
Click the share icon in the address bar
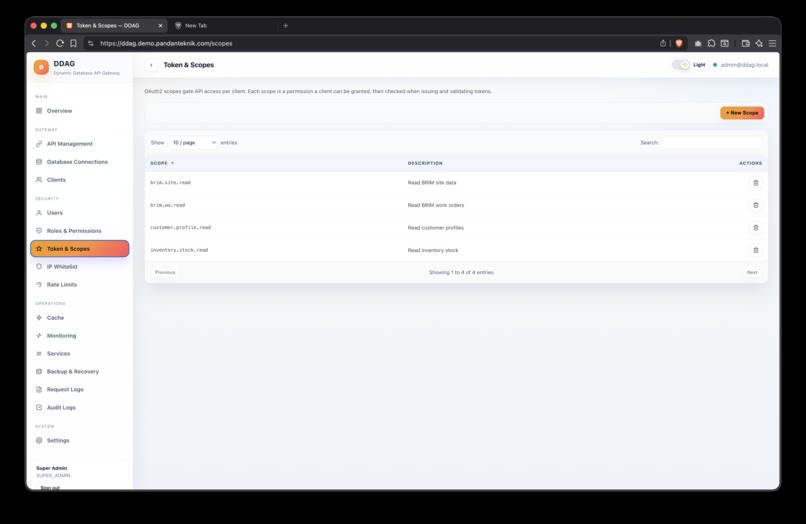(x=663, y=44)
